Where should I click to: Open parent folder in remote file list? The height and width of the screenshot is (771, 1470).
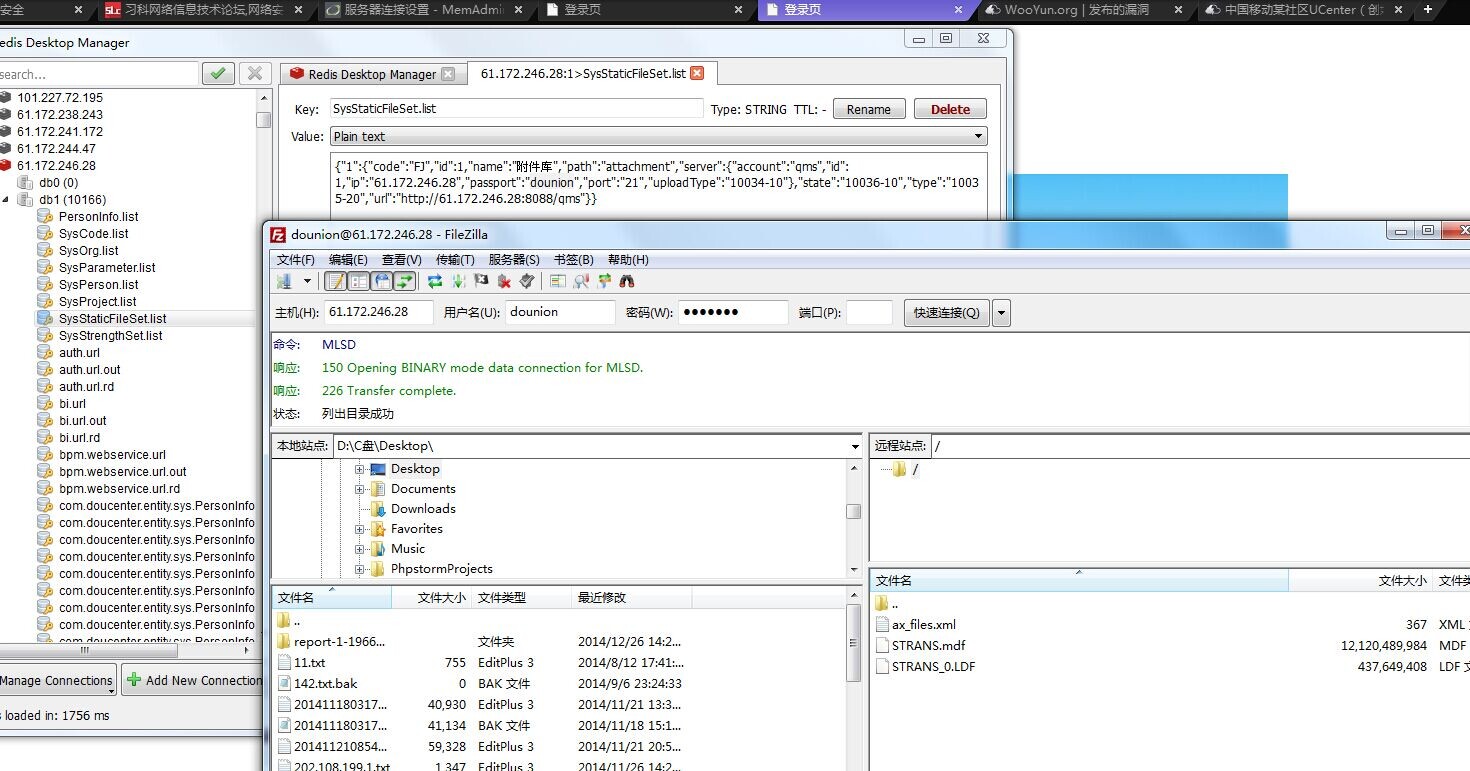click(887, 603)
